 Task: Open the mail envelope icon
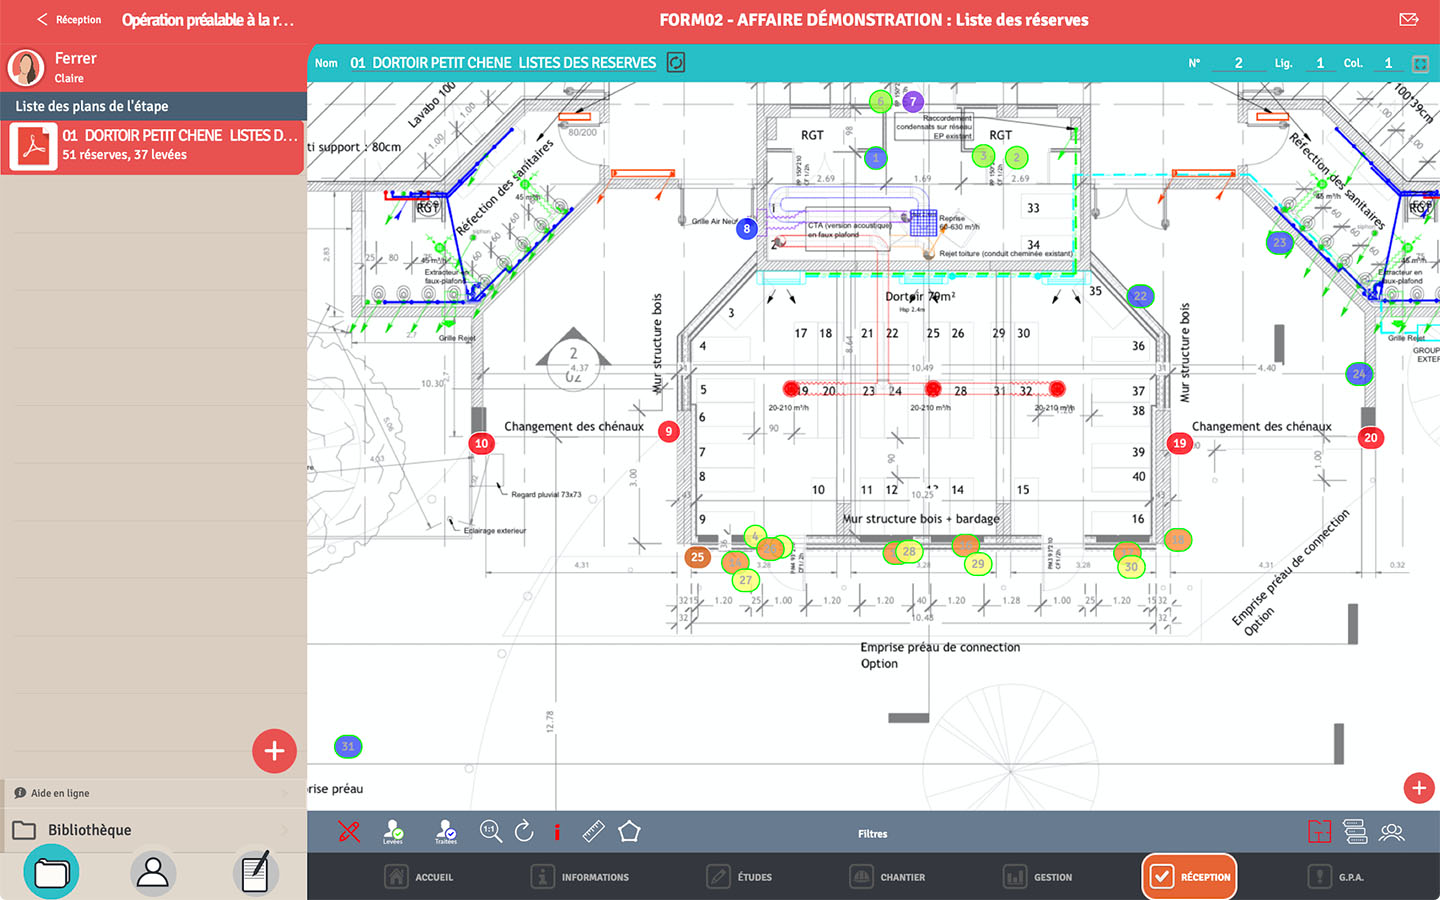pos(1409,20)
